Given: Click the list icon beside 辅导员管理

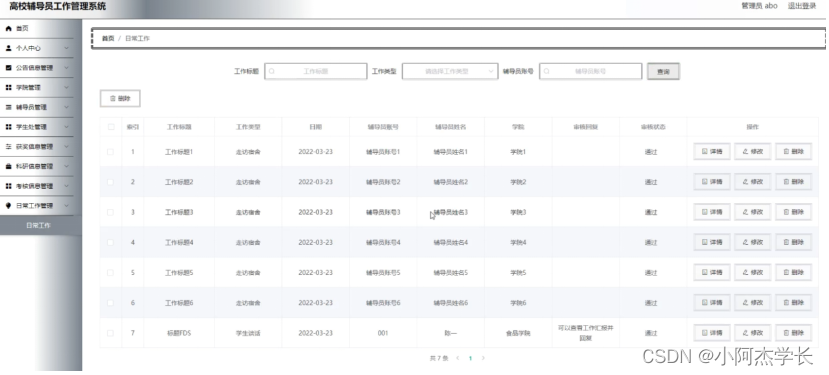Looking at the screenshot, I should point(8,107).
